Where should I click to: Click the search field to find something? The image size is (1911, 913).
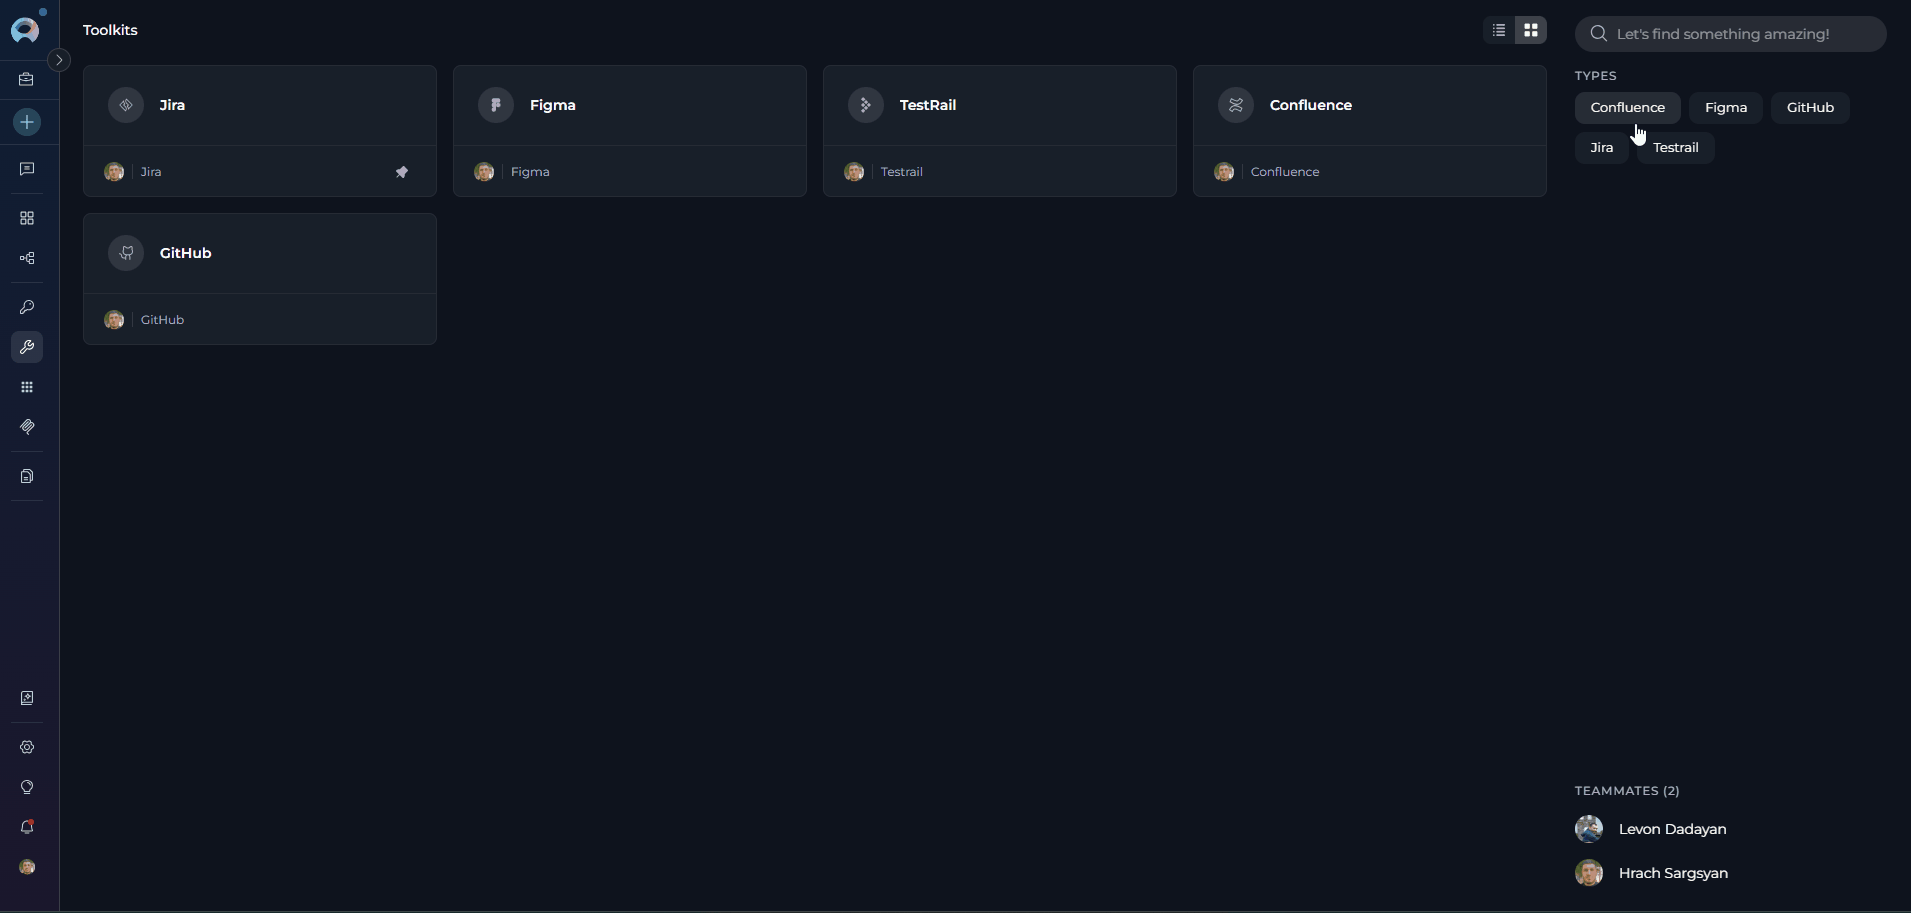point(1731,33)
